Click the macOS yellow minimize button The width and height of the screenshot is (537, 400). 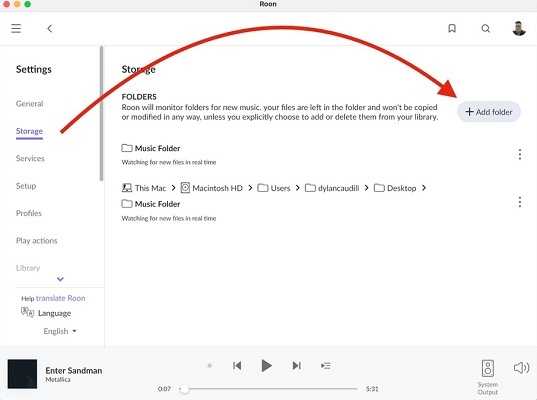(17, 4)
